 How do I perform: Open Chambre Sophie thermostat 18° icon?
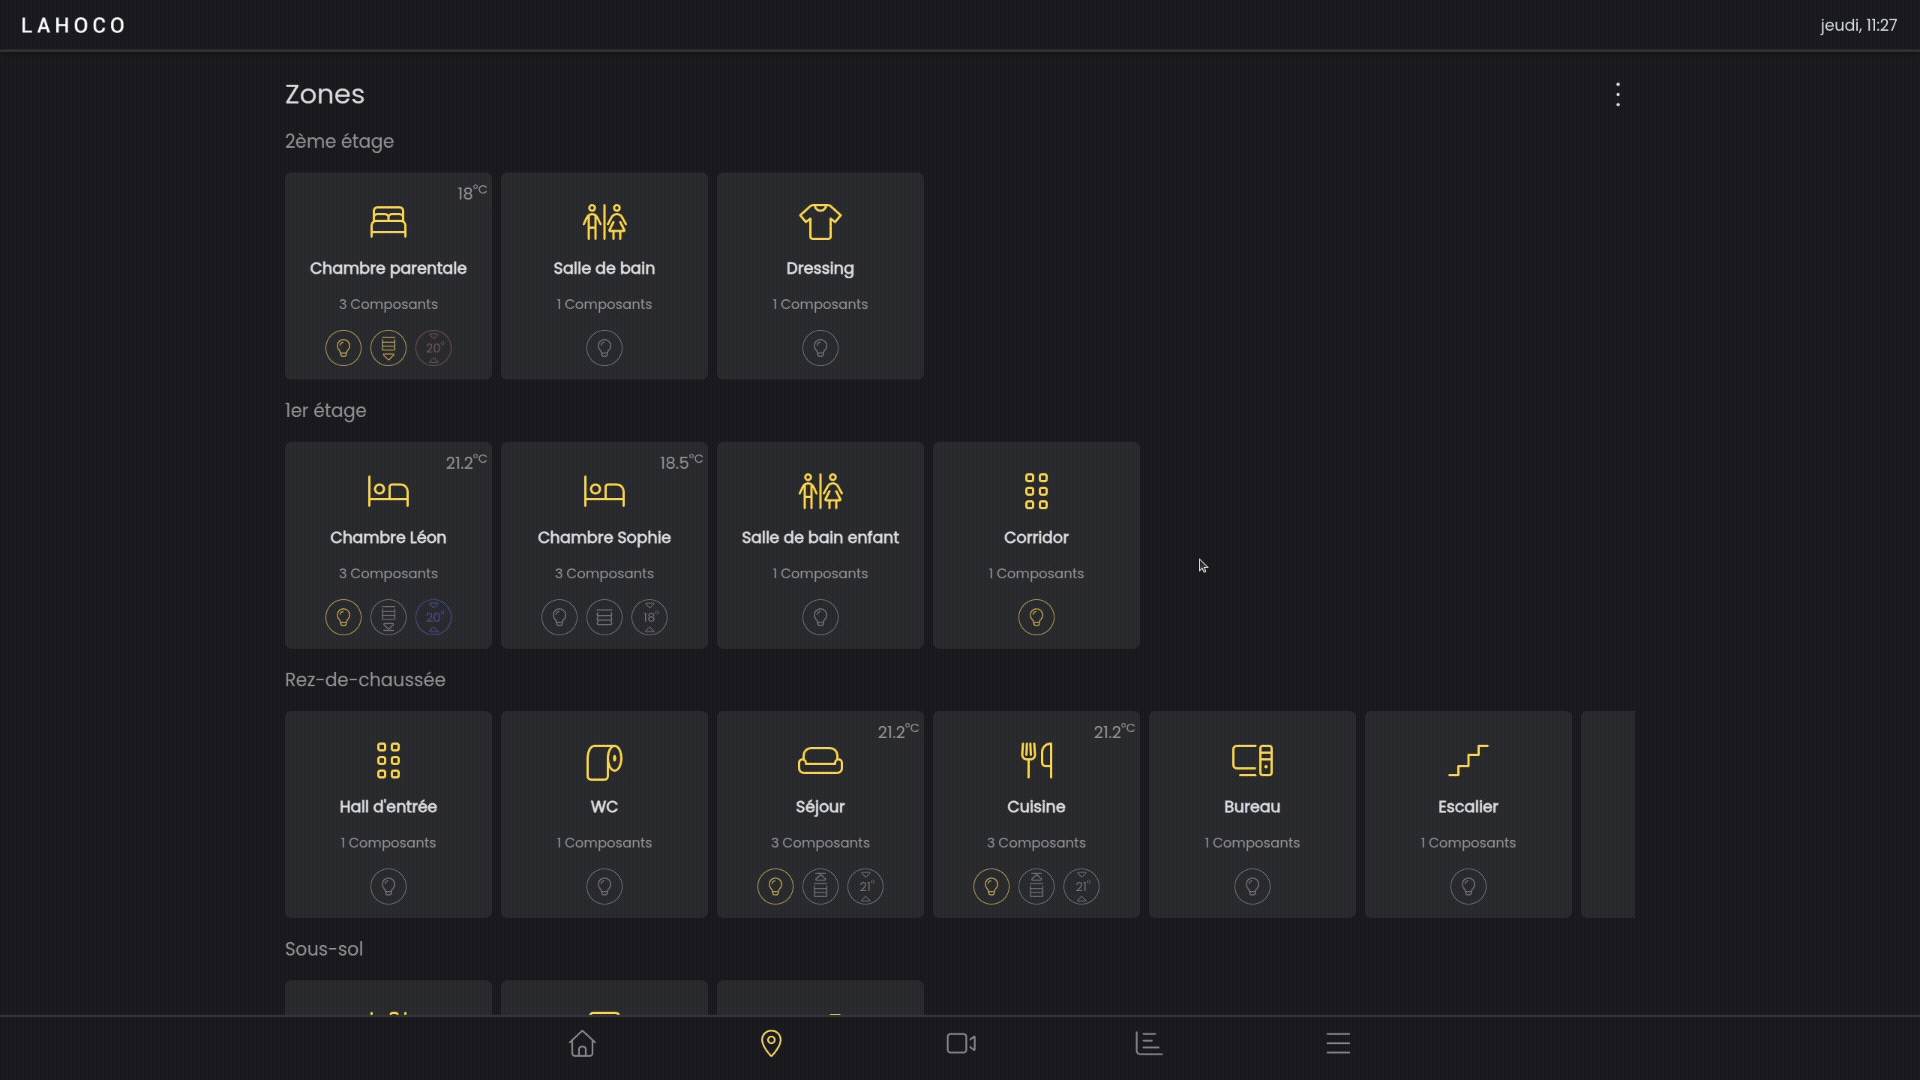pos(650,617)
